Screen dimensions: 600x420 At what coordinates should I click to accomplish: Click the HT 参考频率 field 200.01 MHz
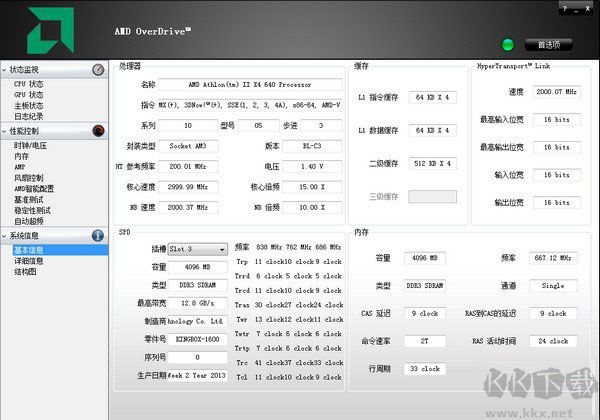188,166
